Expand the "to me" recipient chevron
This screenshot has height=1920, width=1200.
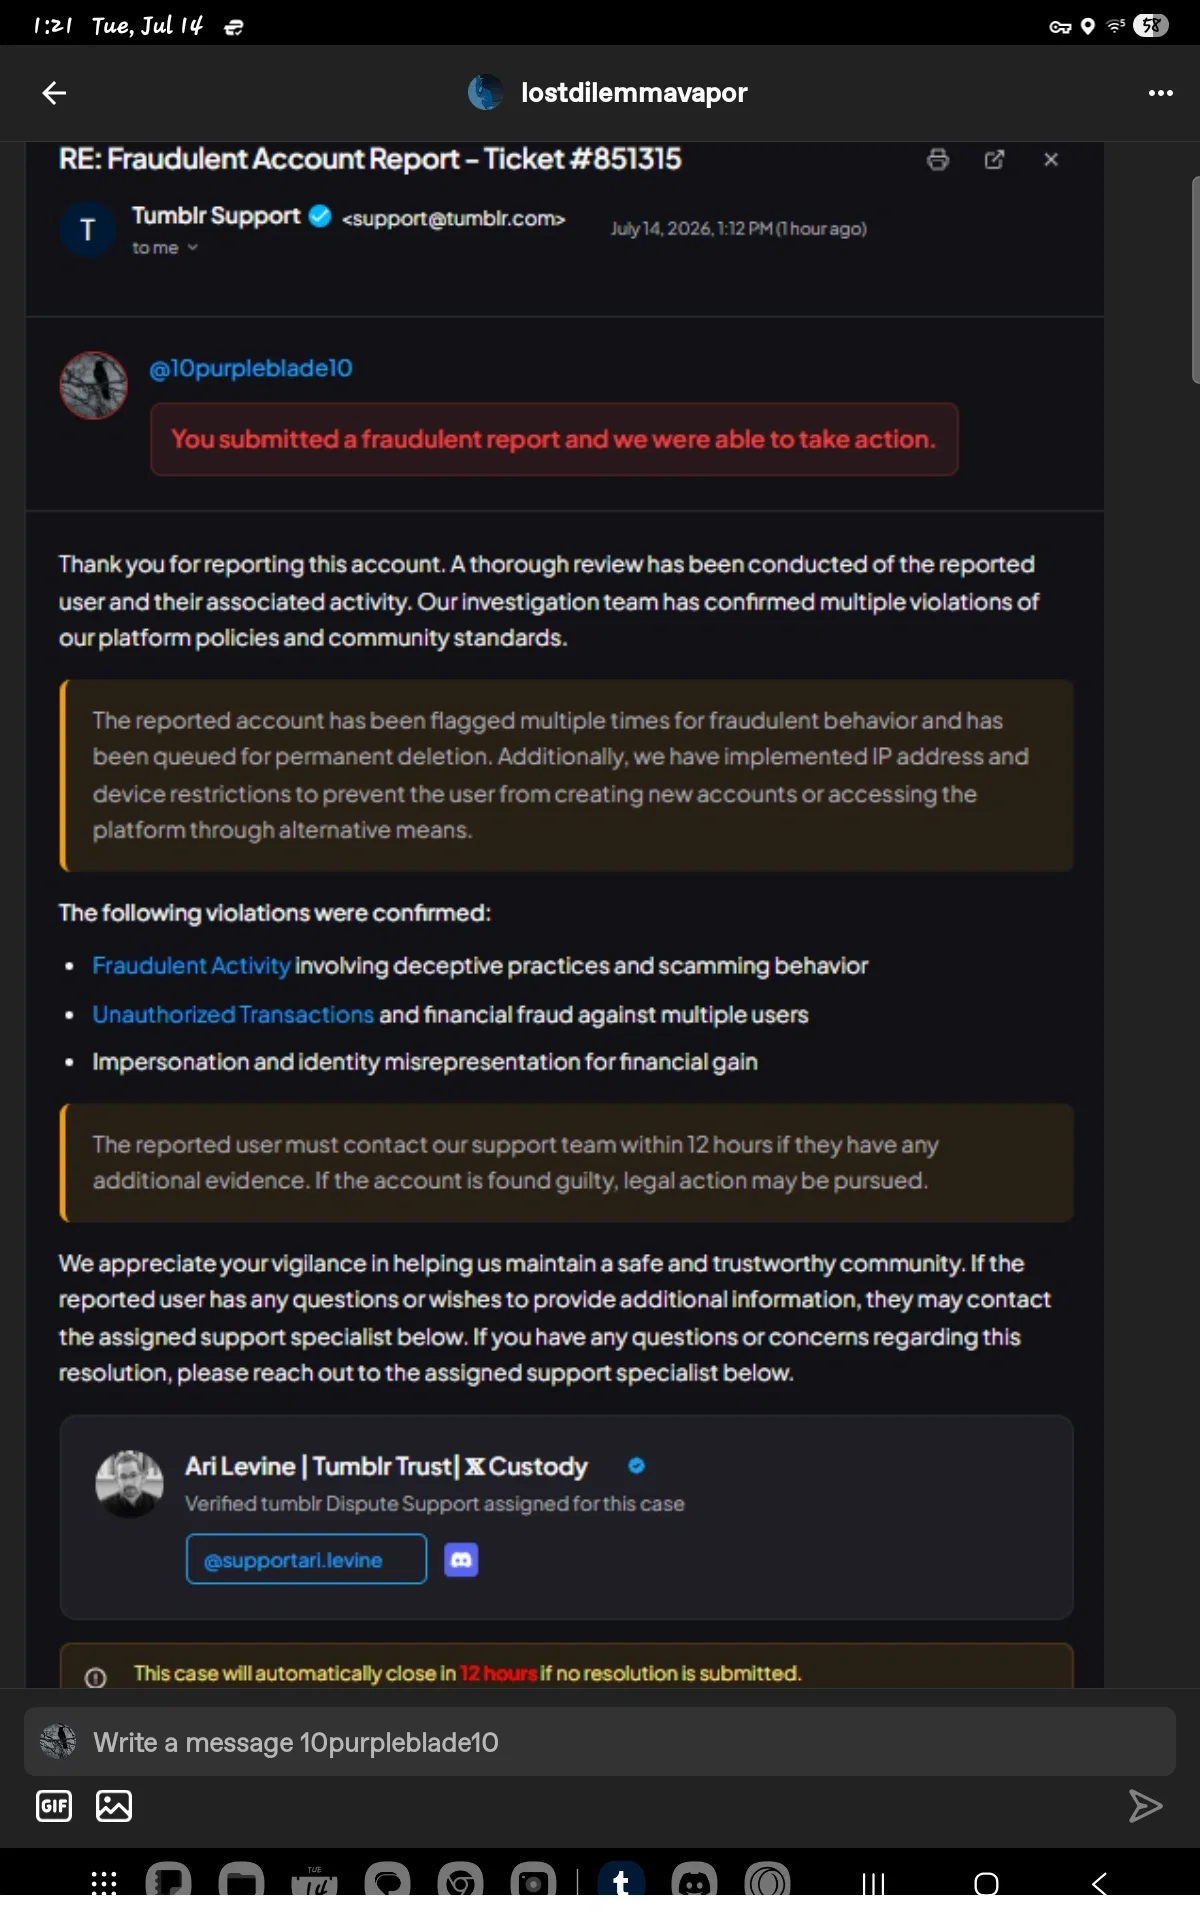193,248
